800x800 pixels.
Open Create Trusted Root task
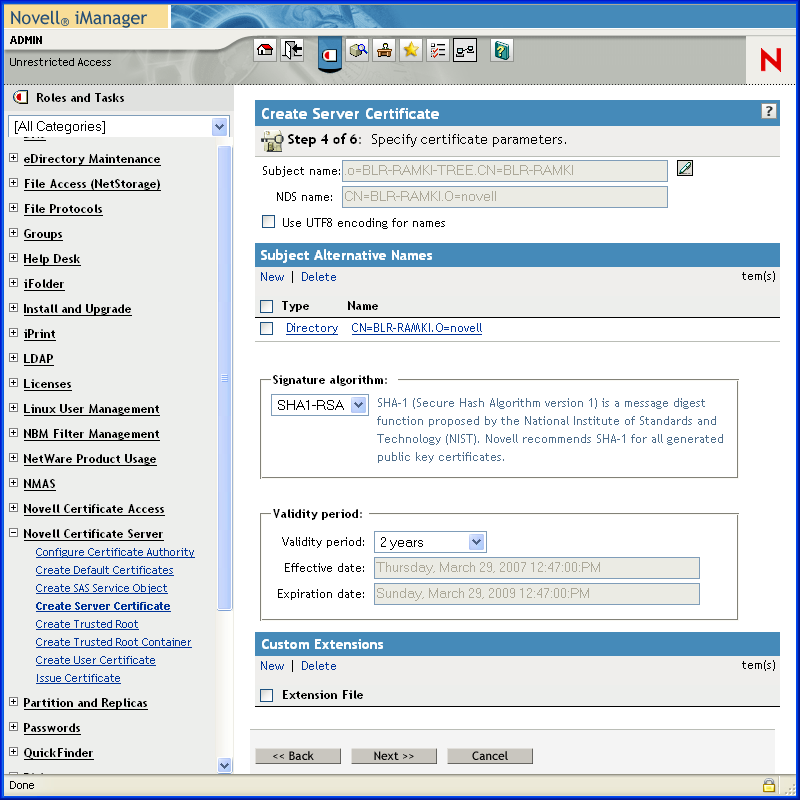click(87, 624)
